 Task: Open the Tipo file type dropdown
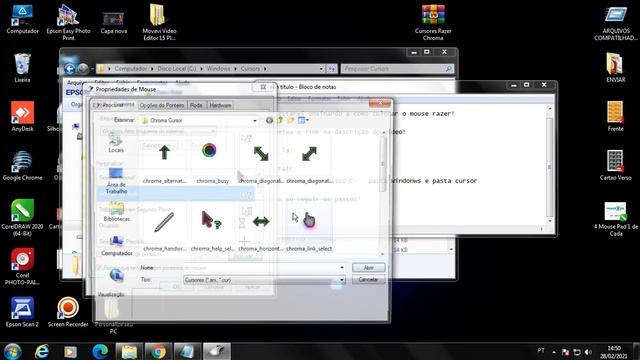coord(264,280)
